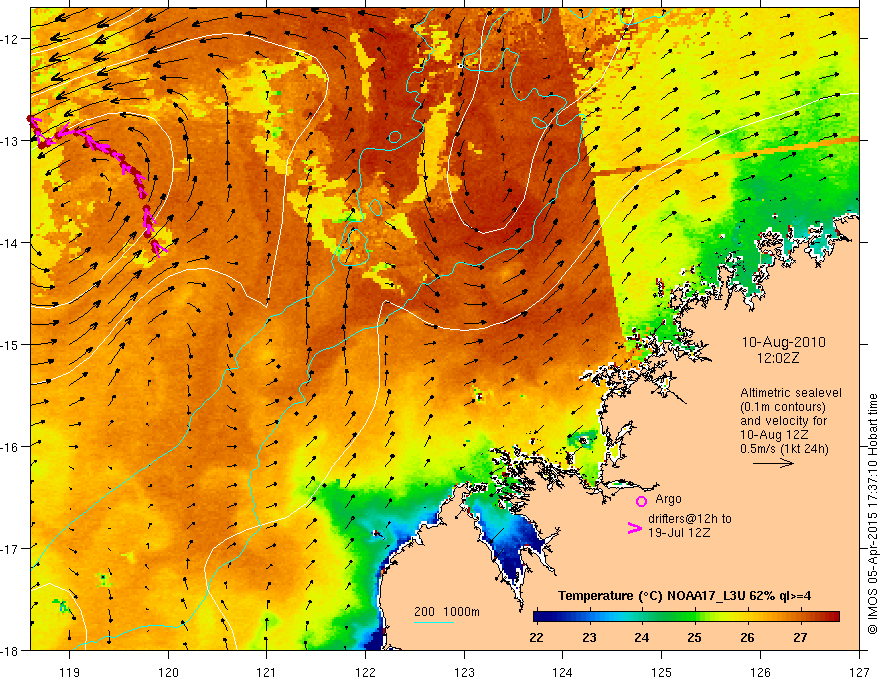Click the latitude axis label '-17'

(10, 548)
